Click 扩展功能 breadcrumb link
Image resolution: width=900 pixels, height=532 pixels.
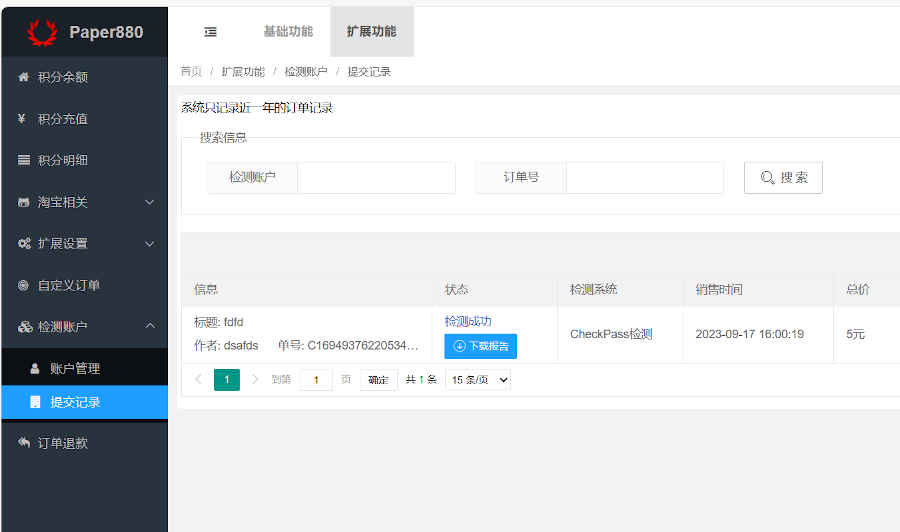[243, 72]
